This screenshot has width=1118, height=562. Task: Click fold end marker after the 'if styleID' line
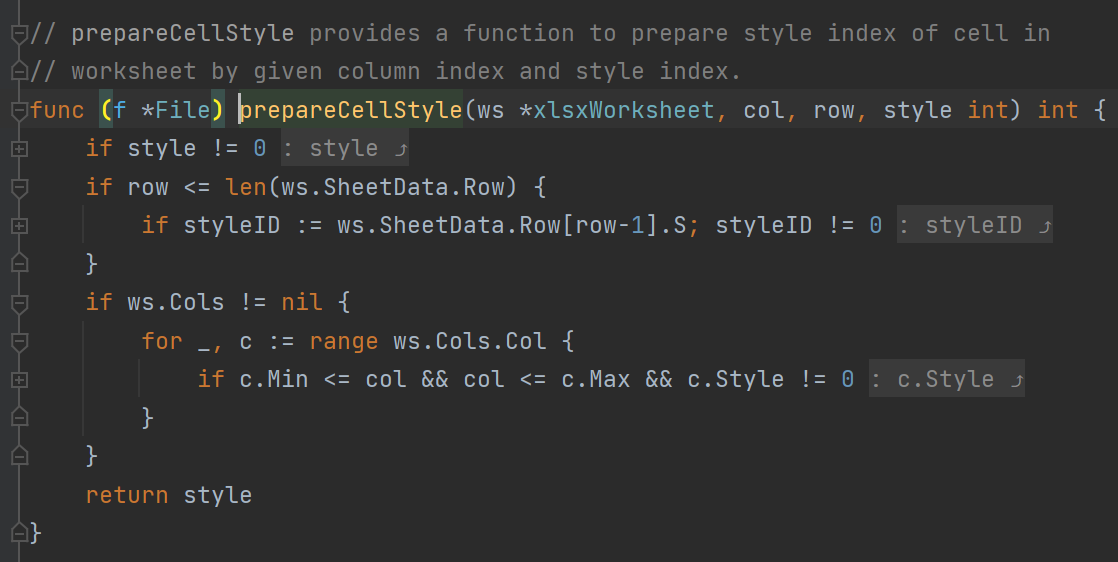(x=17, y=264)
